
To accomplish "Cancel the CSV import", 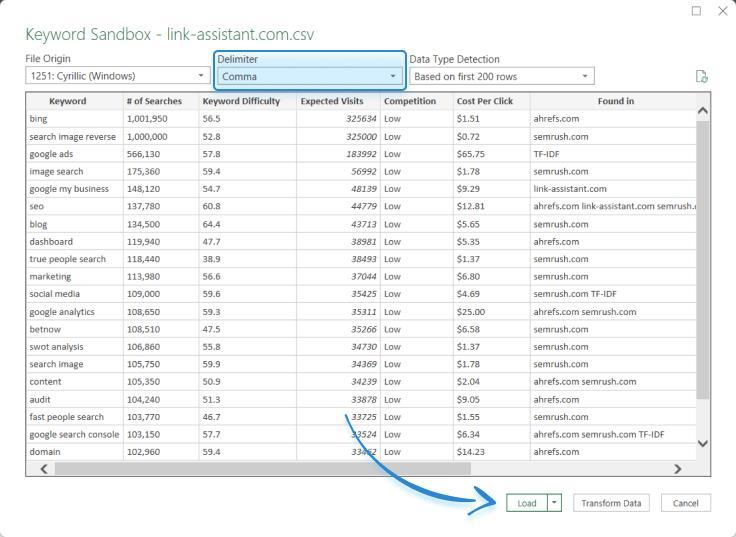I will point(685,503).
